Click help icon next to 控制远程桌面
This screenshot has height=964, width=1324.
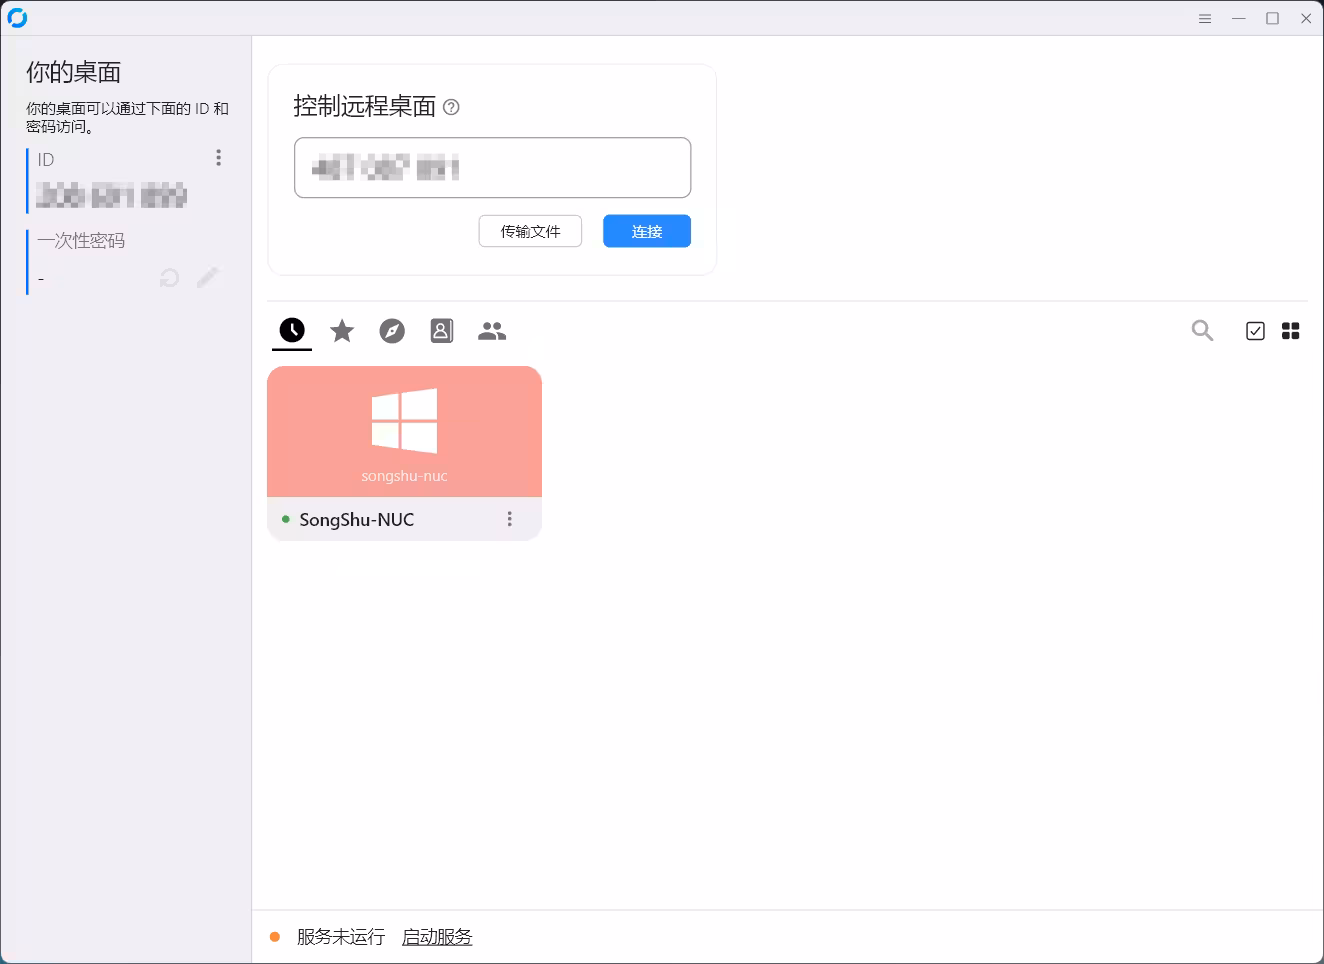(x=451, y=107)
